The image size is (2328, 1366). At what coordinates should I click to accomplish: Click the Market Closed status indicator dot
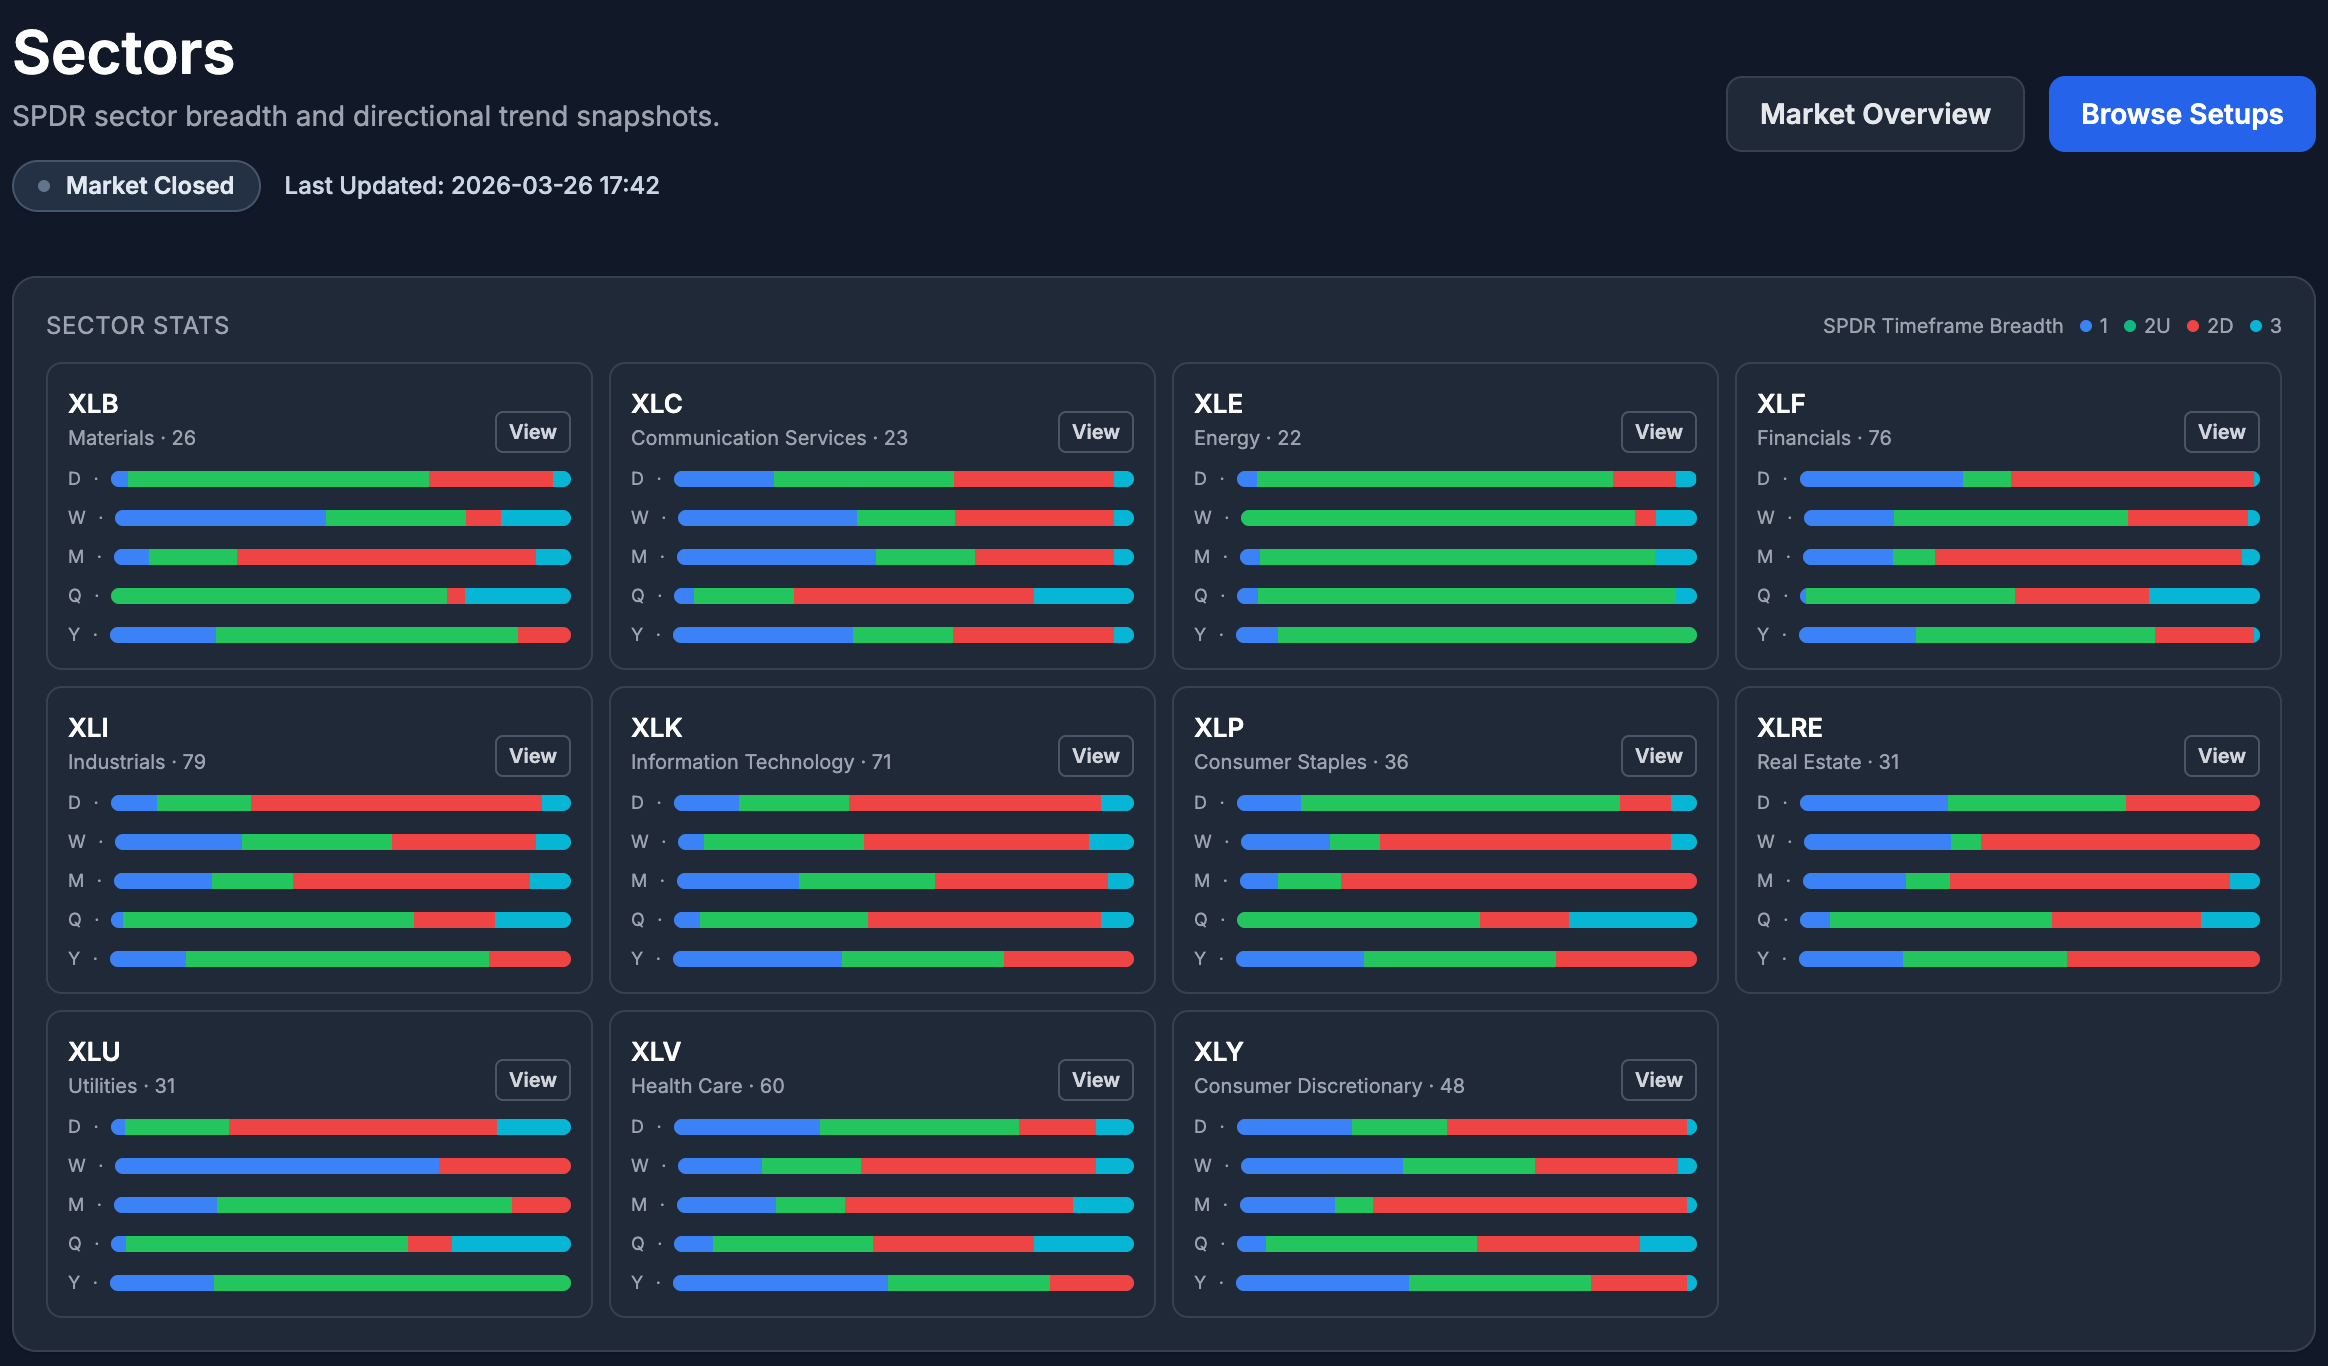pyautogui.click(x=44, y=185)
